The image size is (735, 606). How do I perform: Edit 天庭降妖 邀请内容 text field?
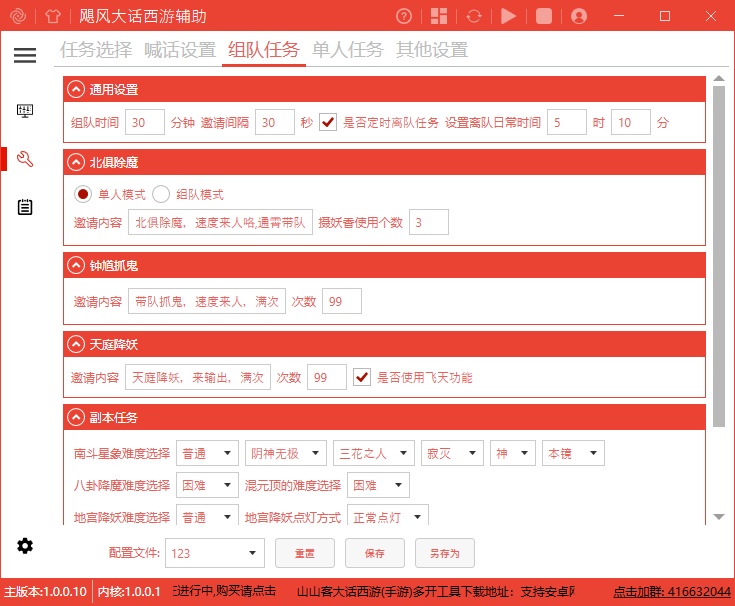[198, 377]
